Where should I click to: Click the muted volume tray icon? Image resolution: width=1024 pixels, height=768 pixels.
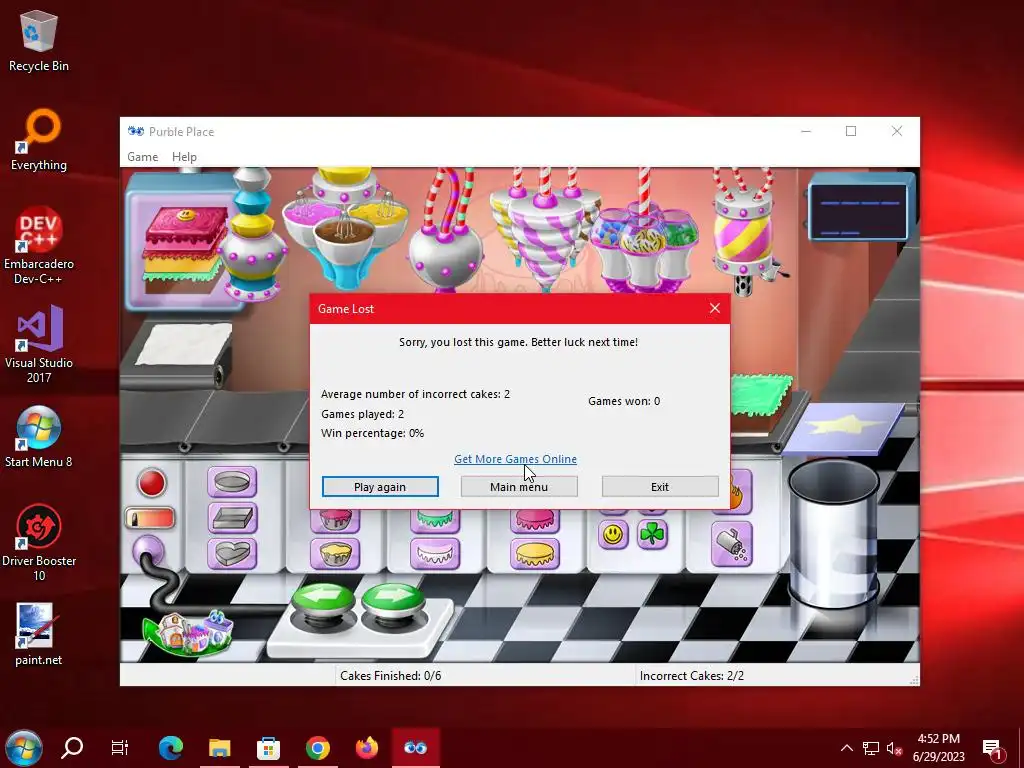pyautogui.click(x=894, y=748)
